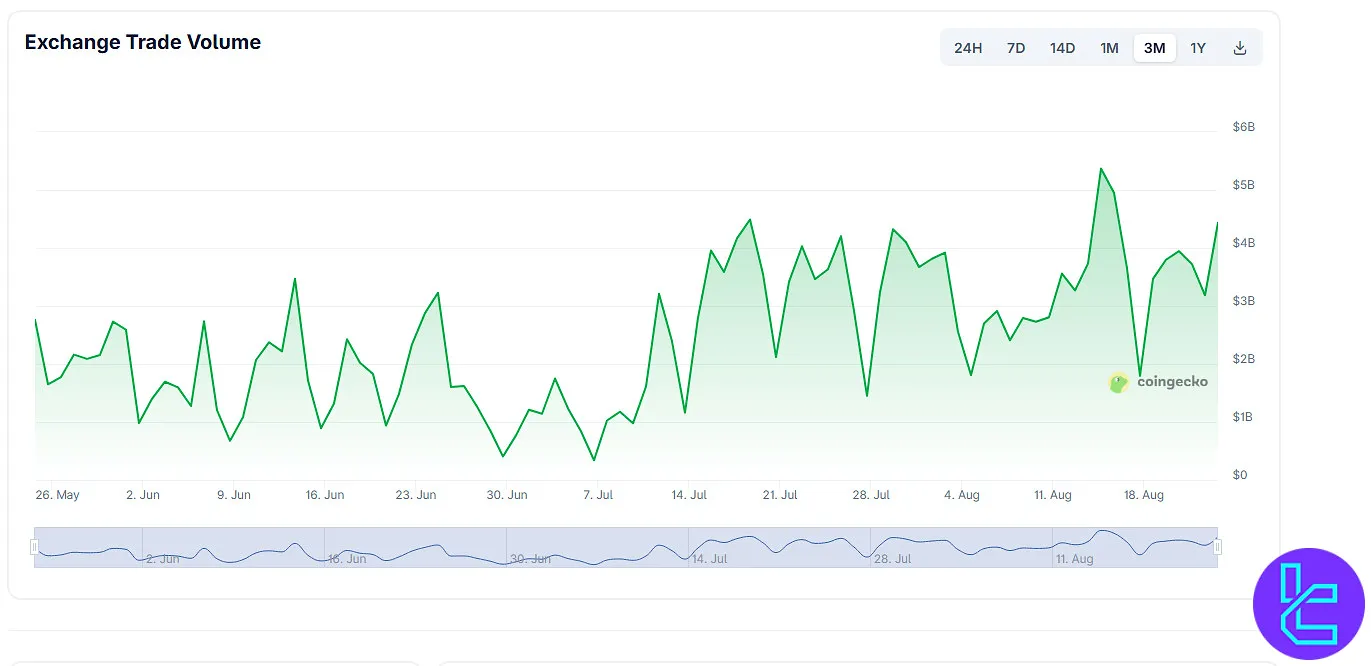Click the 9. Jun date label
1371x666 pixels.
click(x=234, y=495)
